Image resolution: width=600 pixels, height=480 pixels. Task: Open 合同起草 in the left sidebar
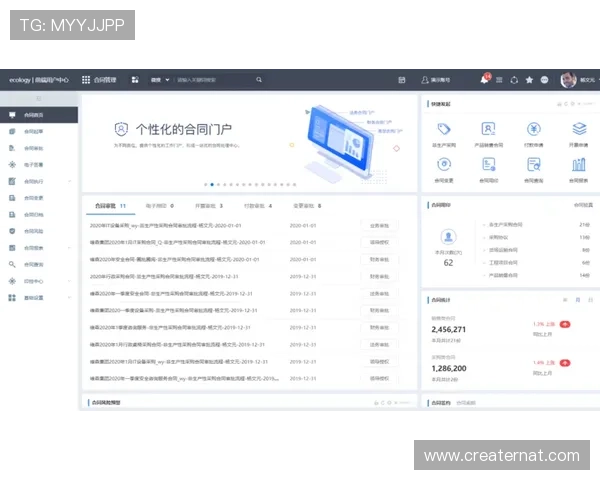39,131
